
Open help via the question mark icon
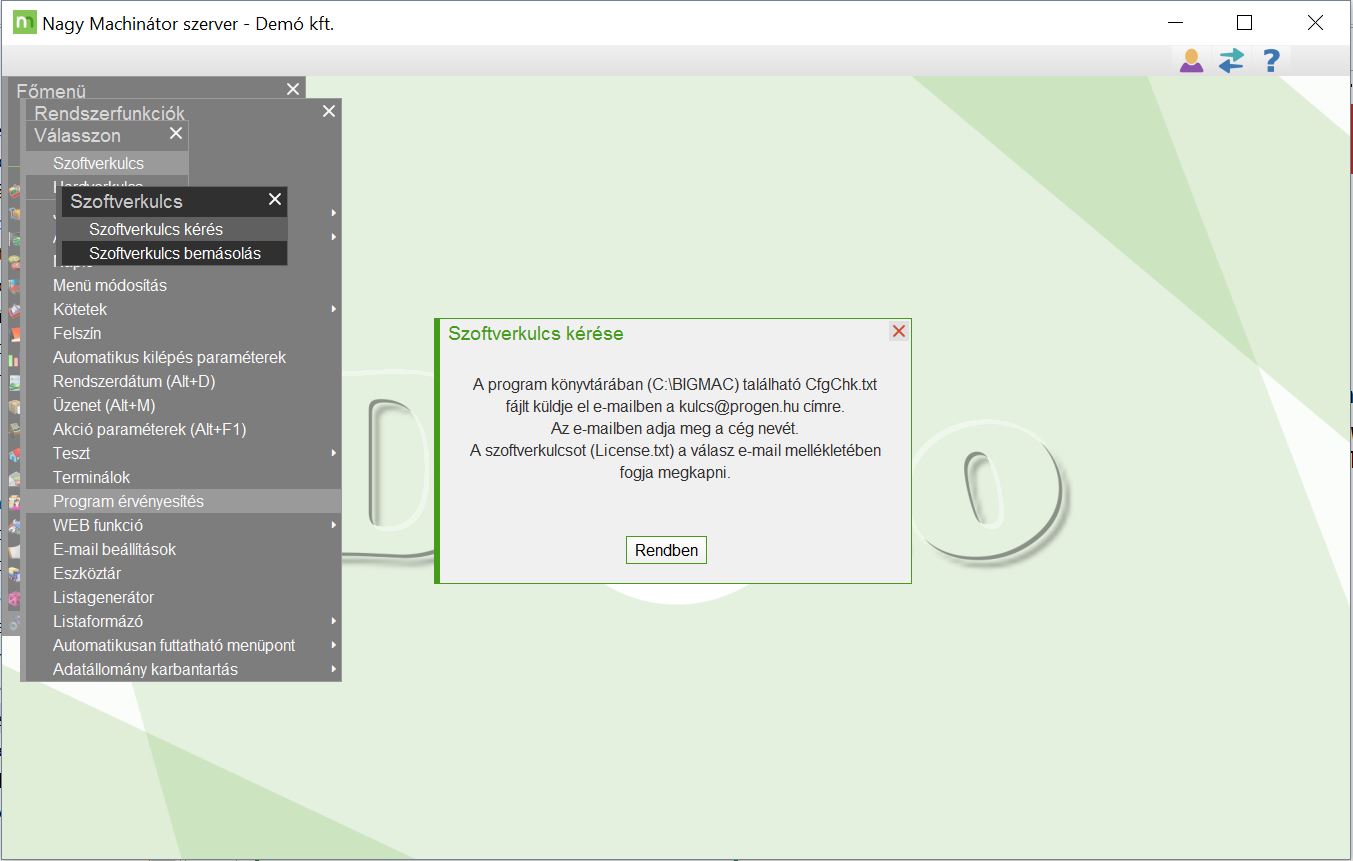(x=1271, y=61)
